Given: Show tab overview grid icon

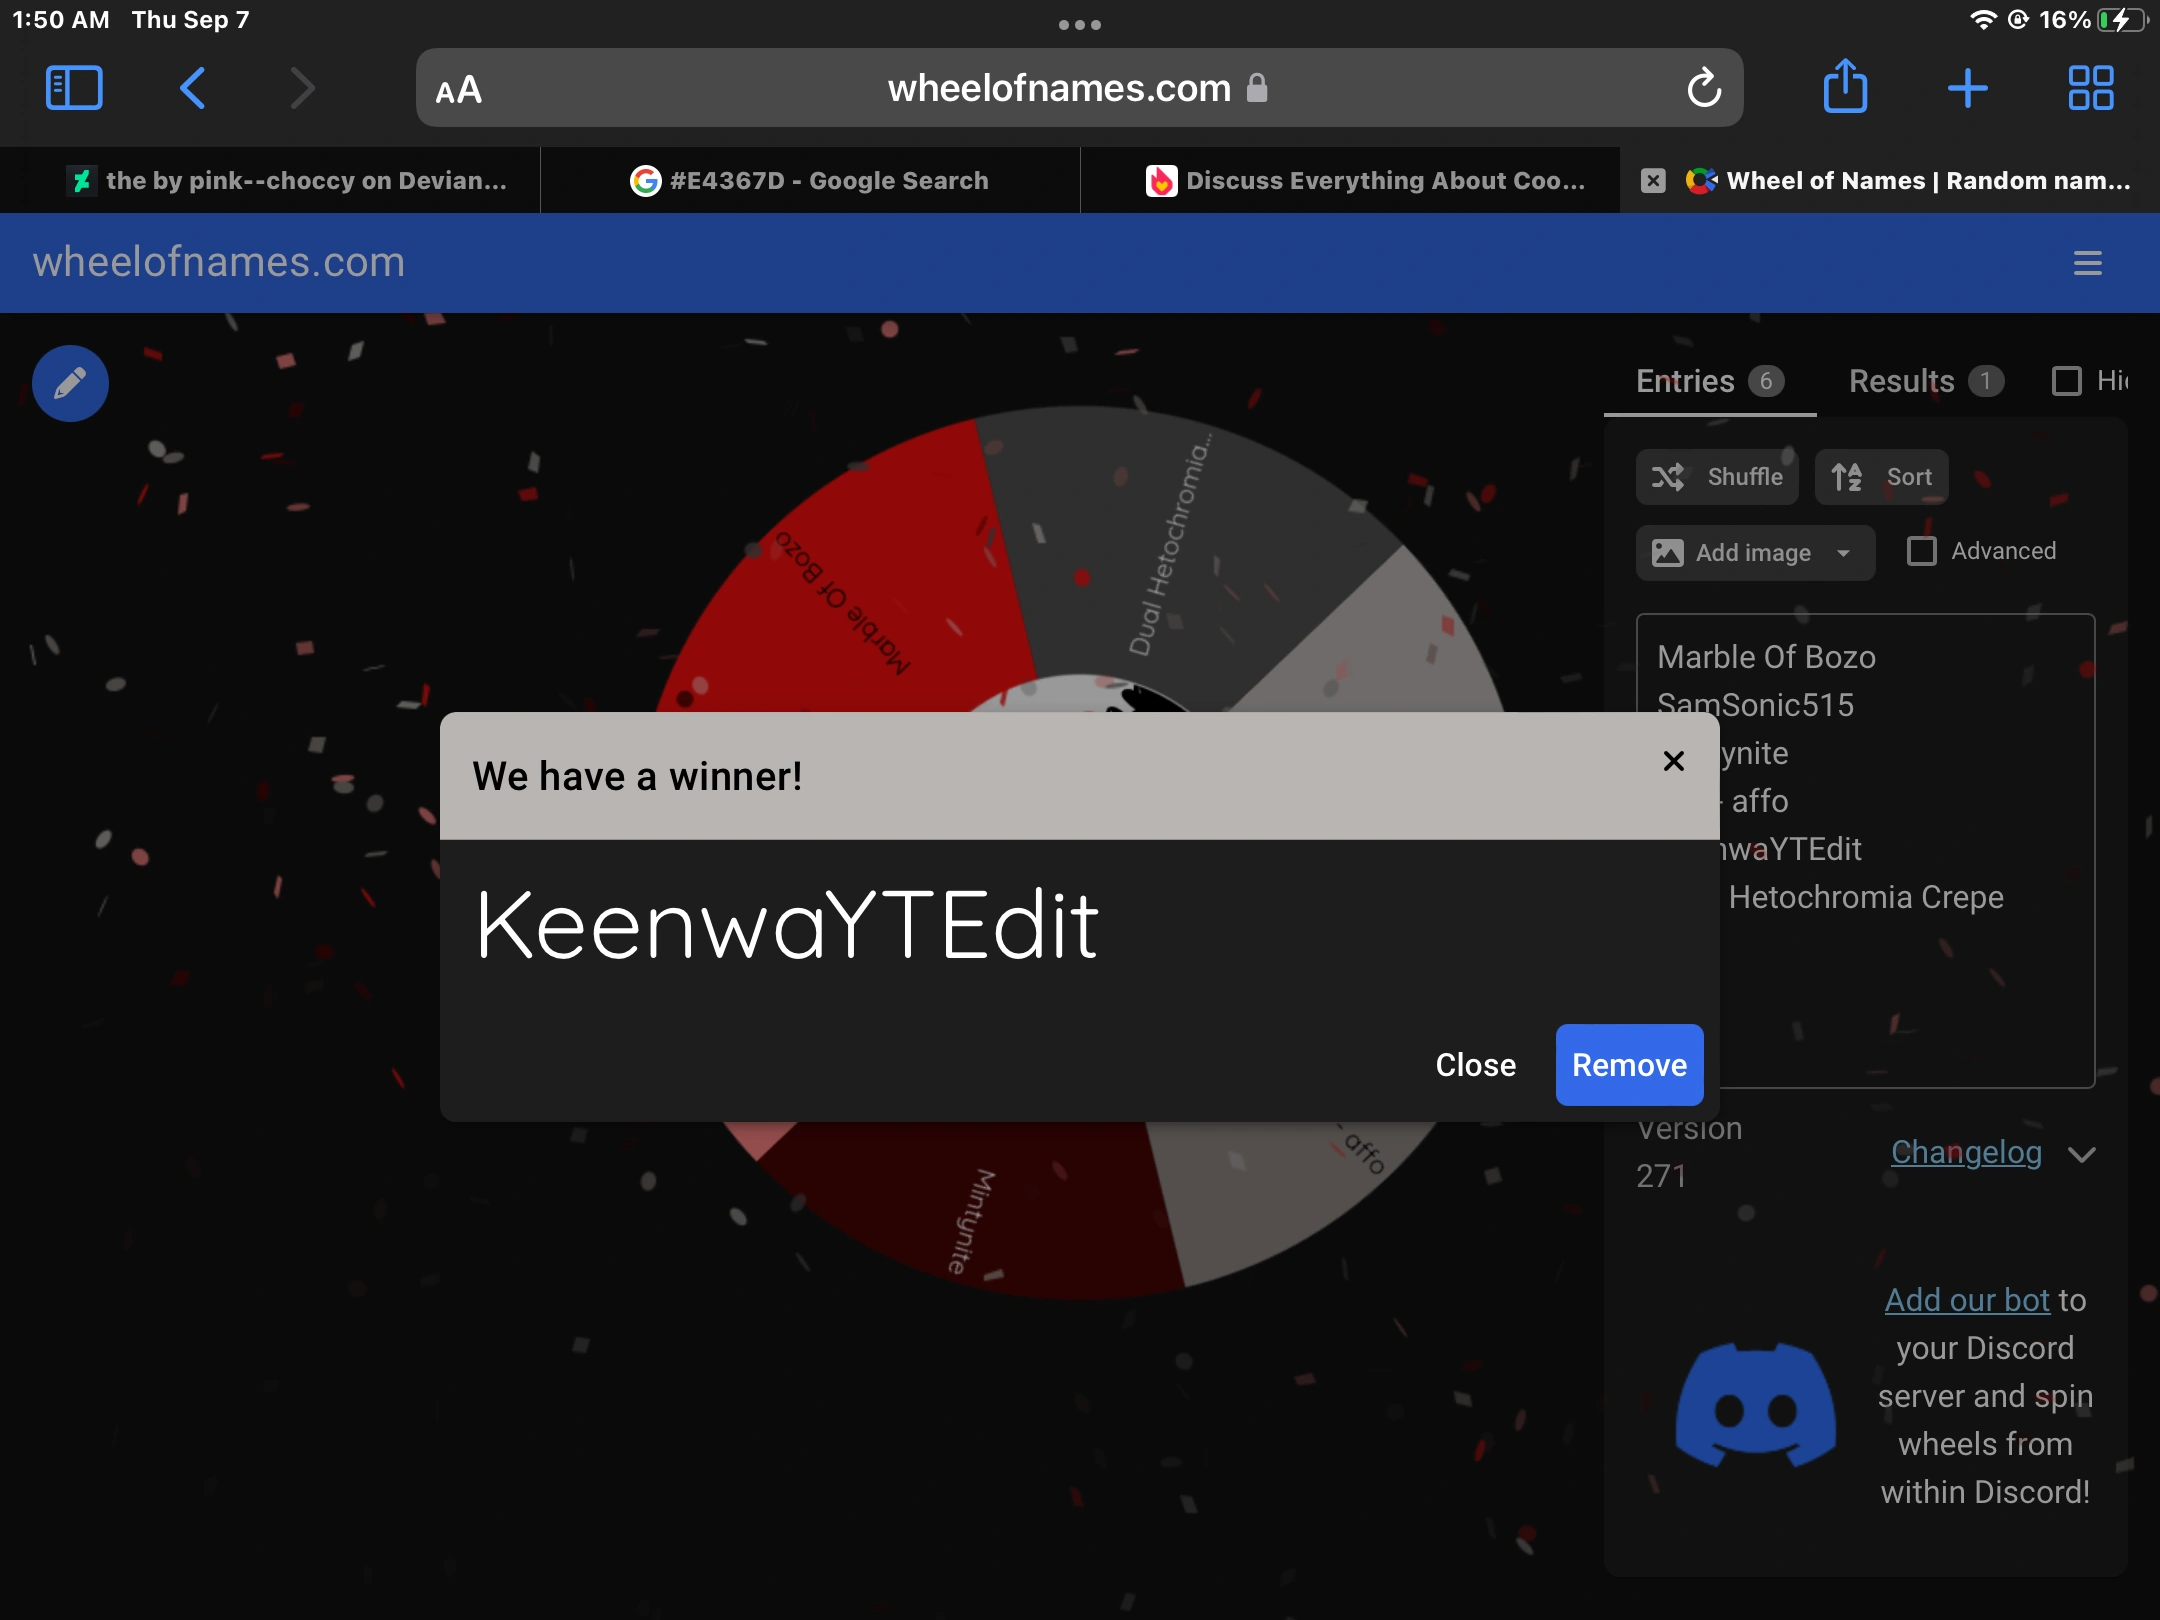Looking at the screenshot, I should pos(2090,88).
